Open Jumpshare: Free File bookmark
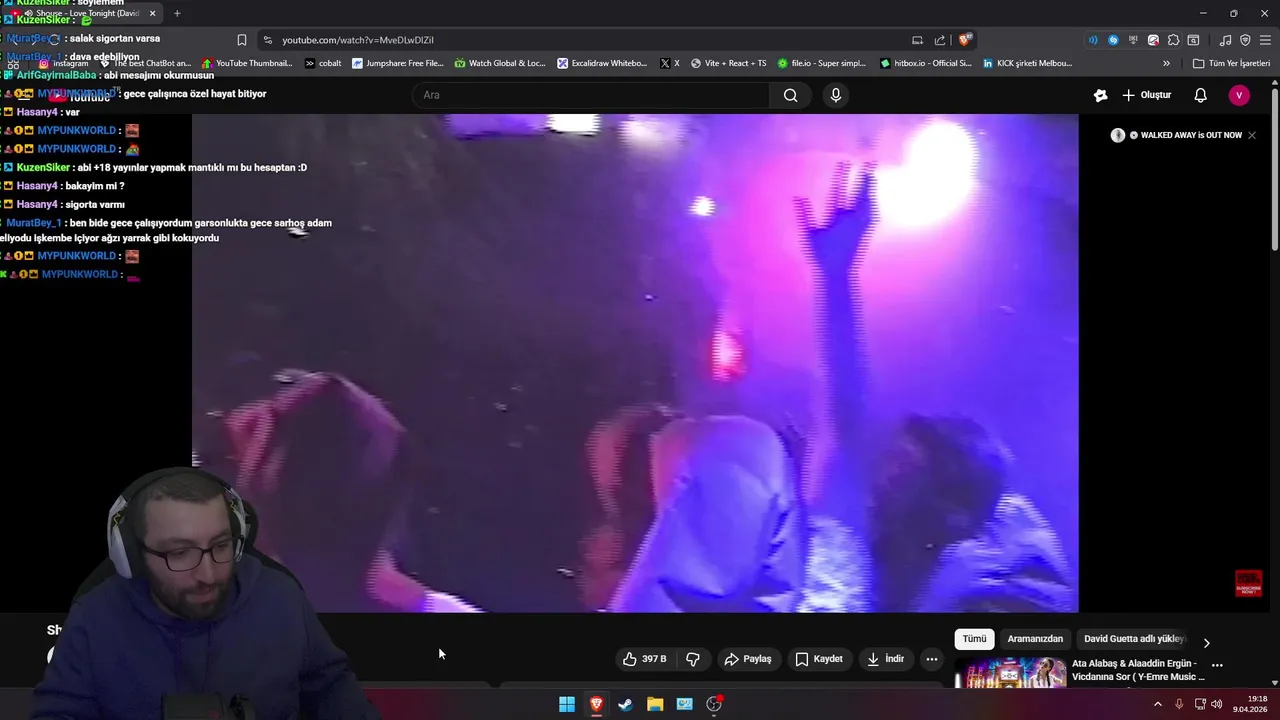 [398, 63]
